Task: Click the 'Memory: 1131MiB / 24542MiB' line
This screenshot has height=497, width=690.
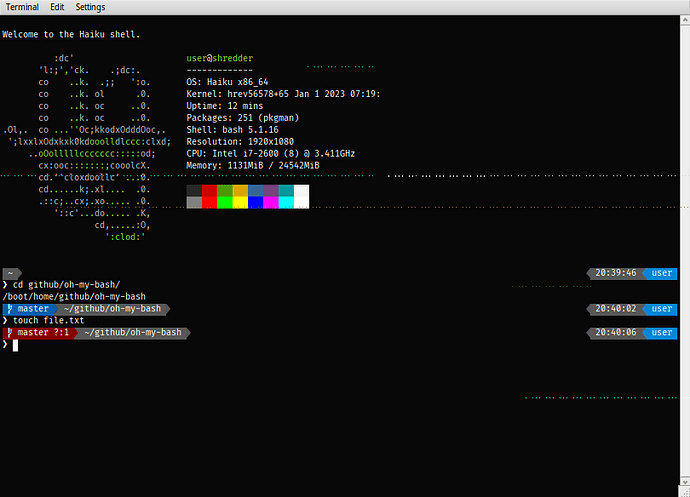Action: pyautogui.click(x=253, y=165)
